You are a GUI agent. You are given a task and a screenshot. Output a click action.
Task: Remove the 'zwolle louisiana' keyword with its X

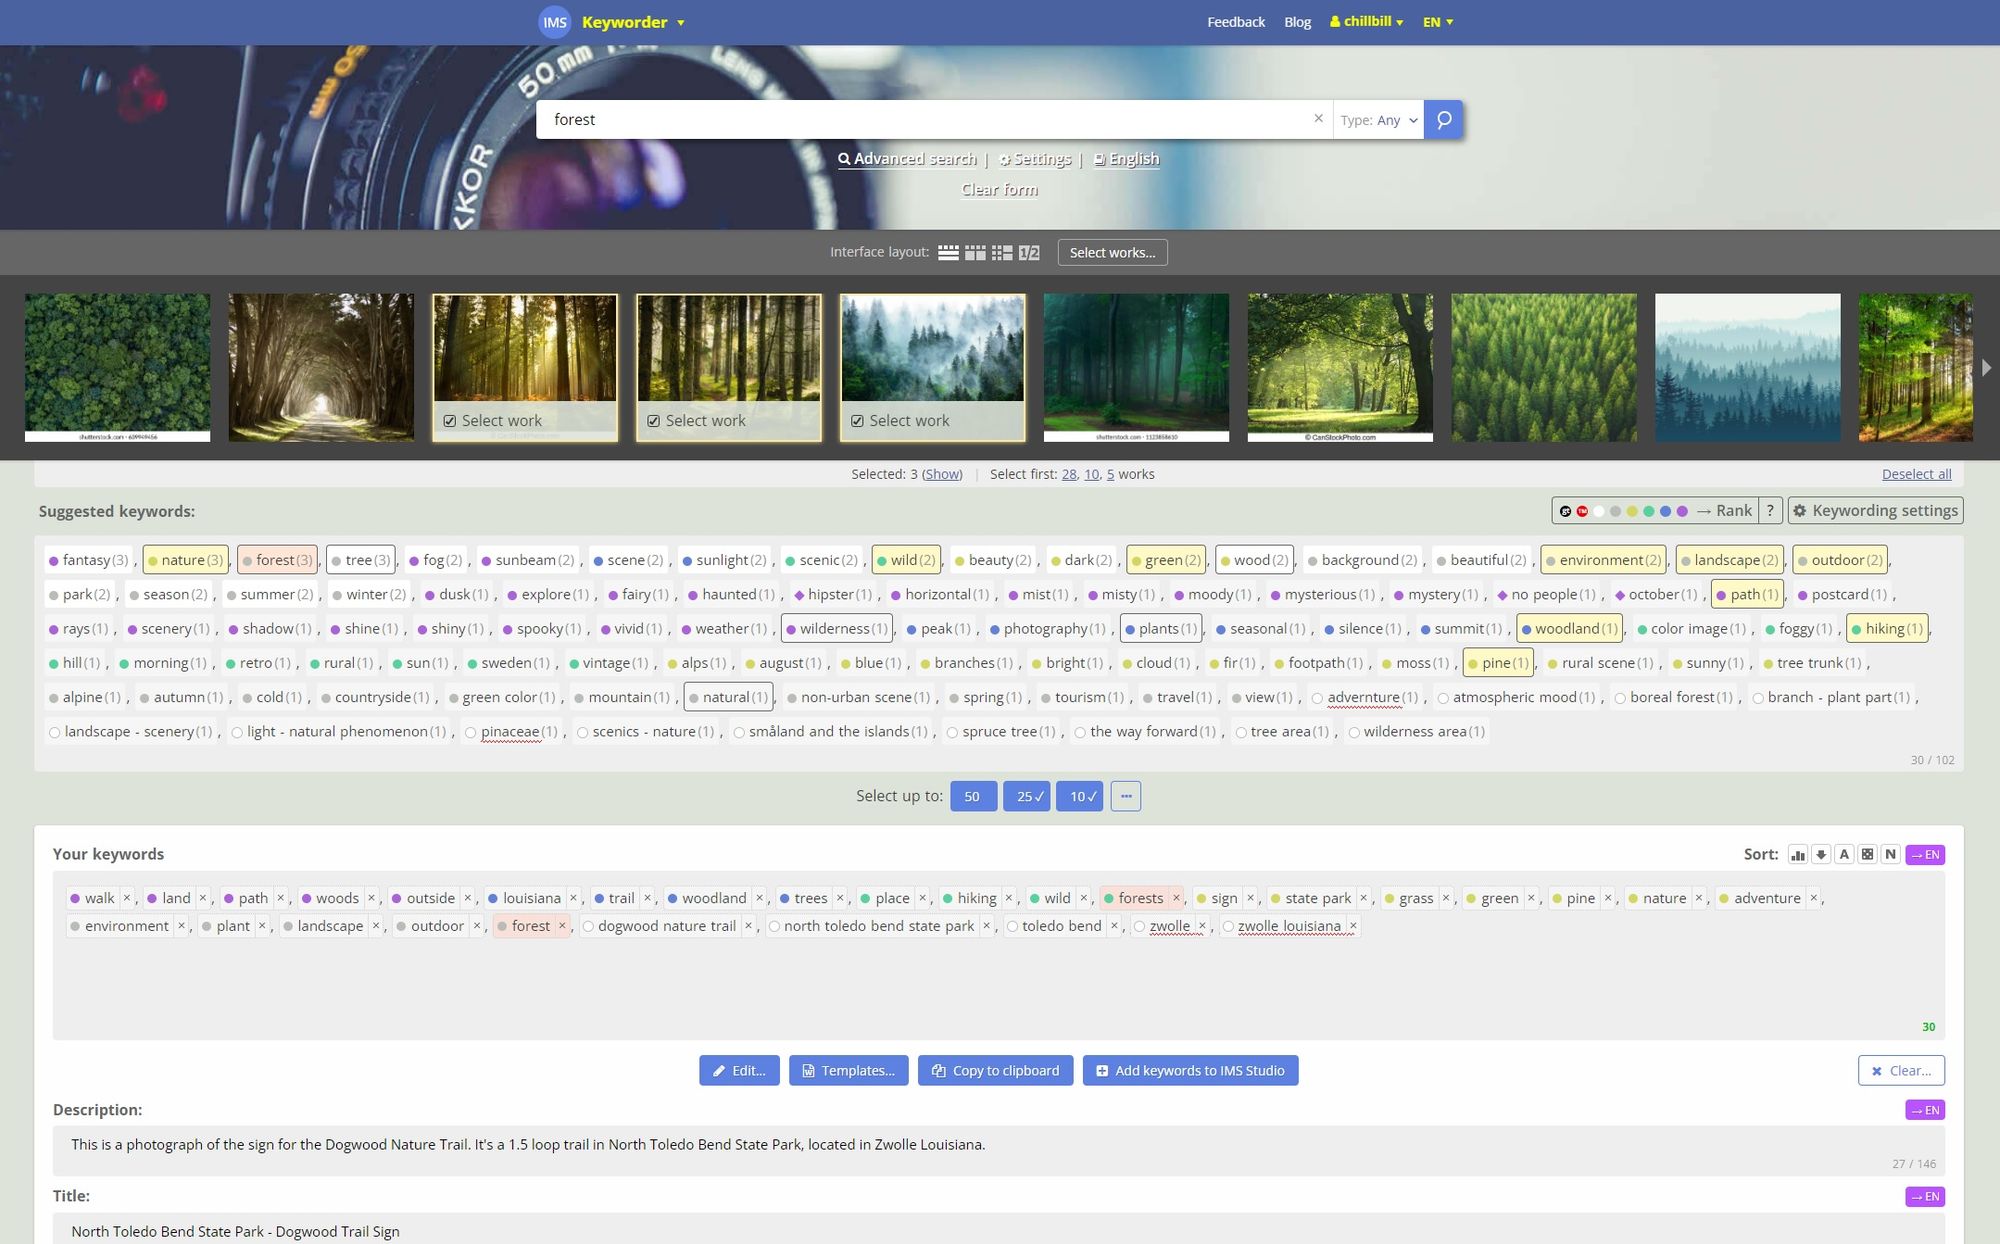click(1353, 926)
